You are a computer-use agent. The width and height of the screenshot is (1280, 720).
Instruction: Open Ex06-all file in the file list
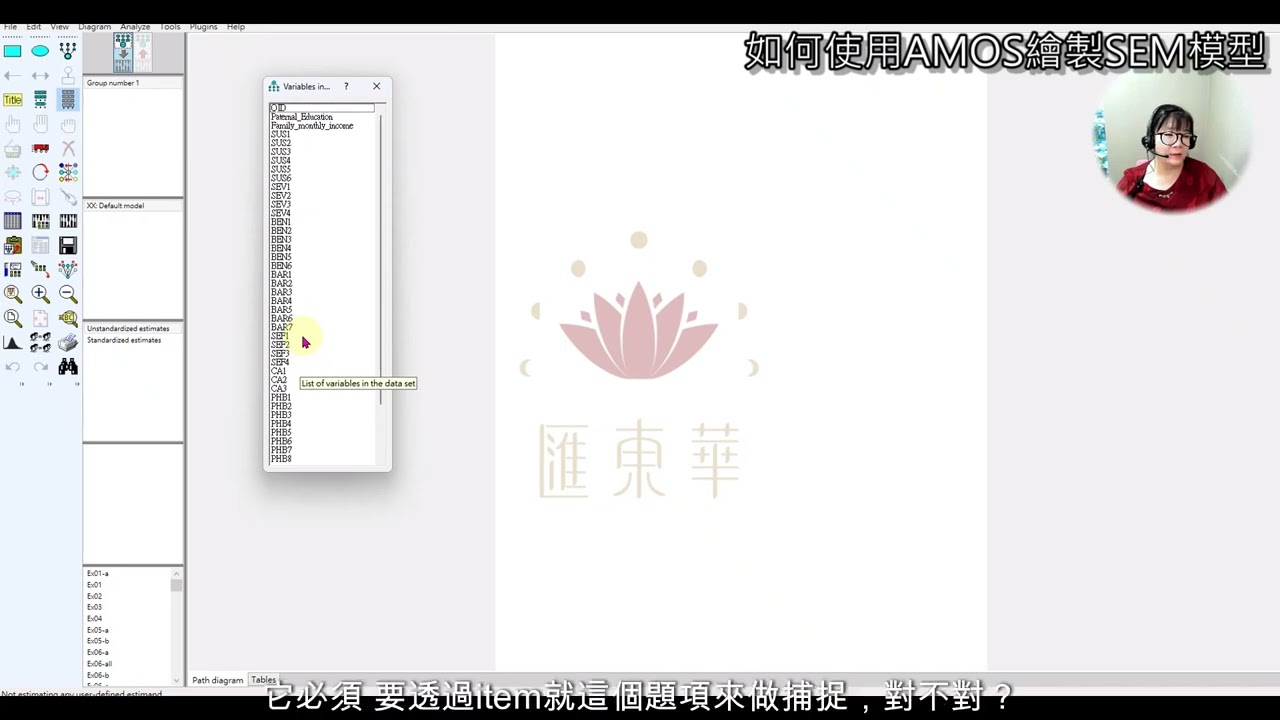point(99,664)
